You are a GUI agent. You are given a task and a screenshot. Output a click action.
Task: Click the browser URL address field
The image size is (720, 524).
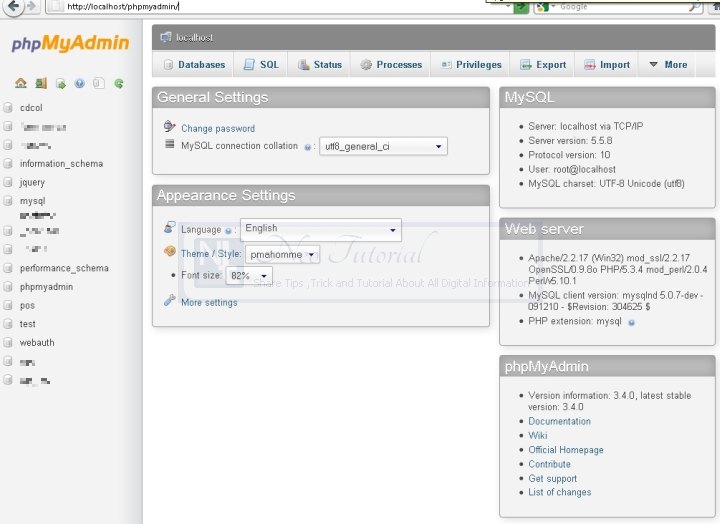pyautogui.click(x=279, y=6)
